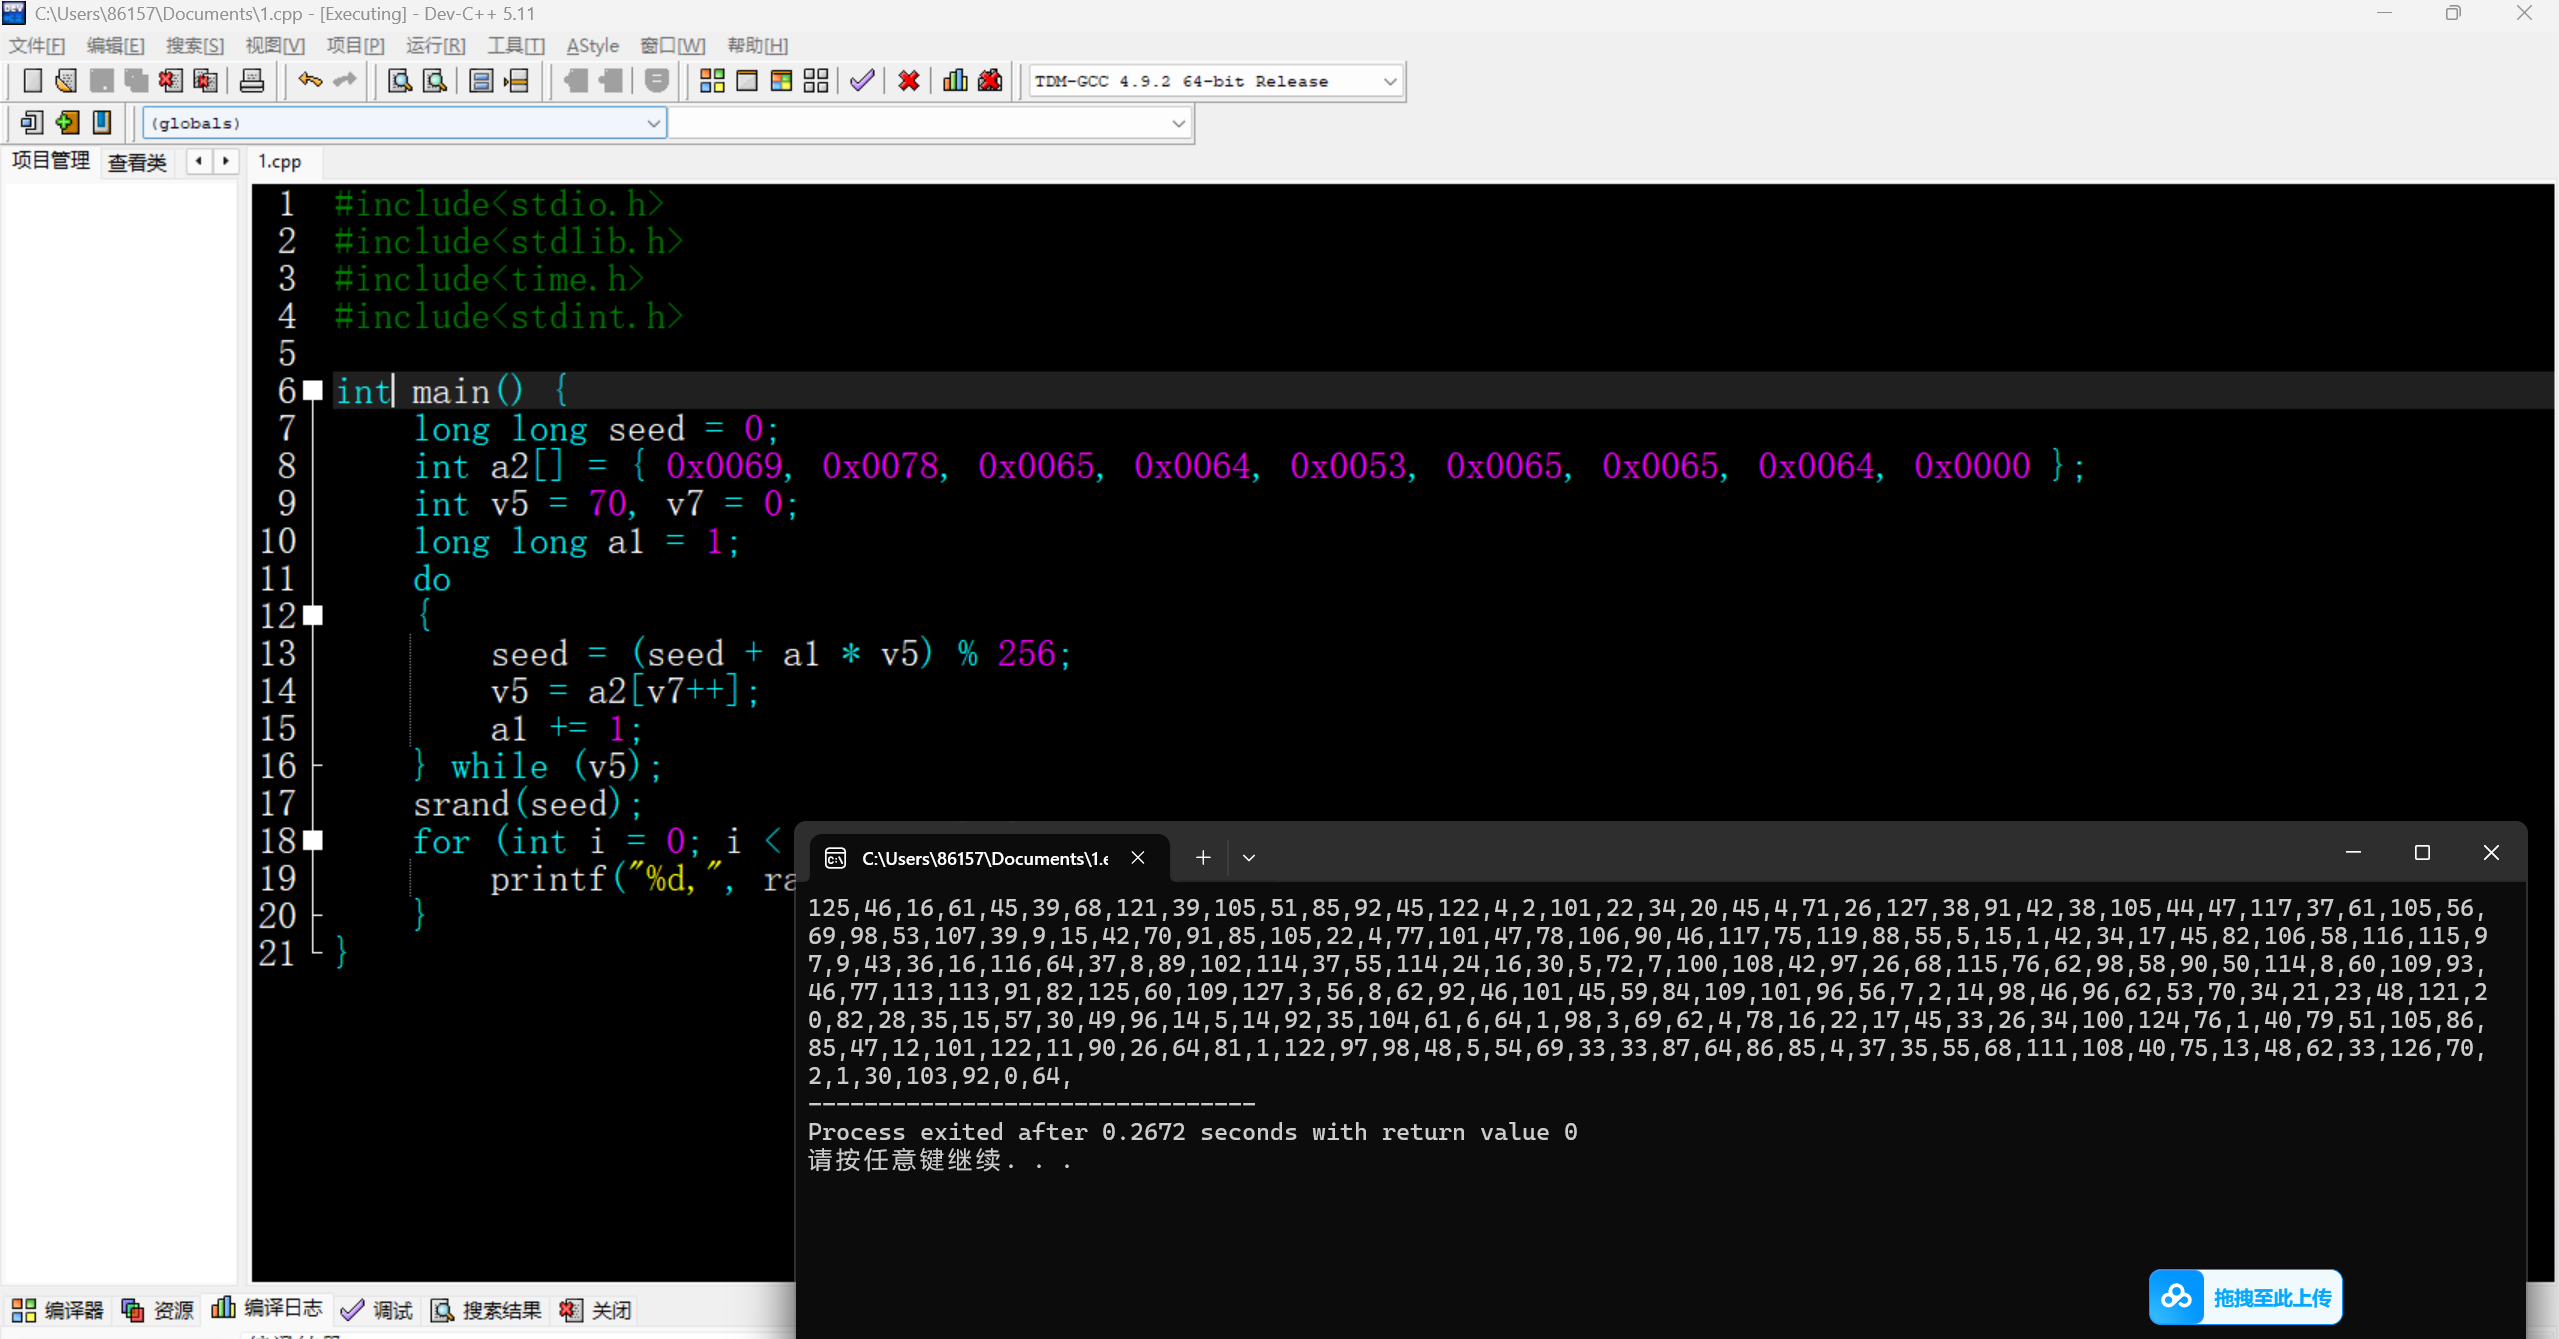Open the 调试 bottom tab
This screenshot has width=2559, height=1339.
click(x=377, y=1310)
